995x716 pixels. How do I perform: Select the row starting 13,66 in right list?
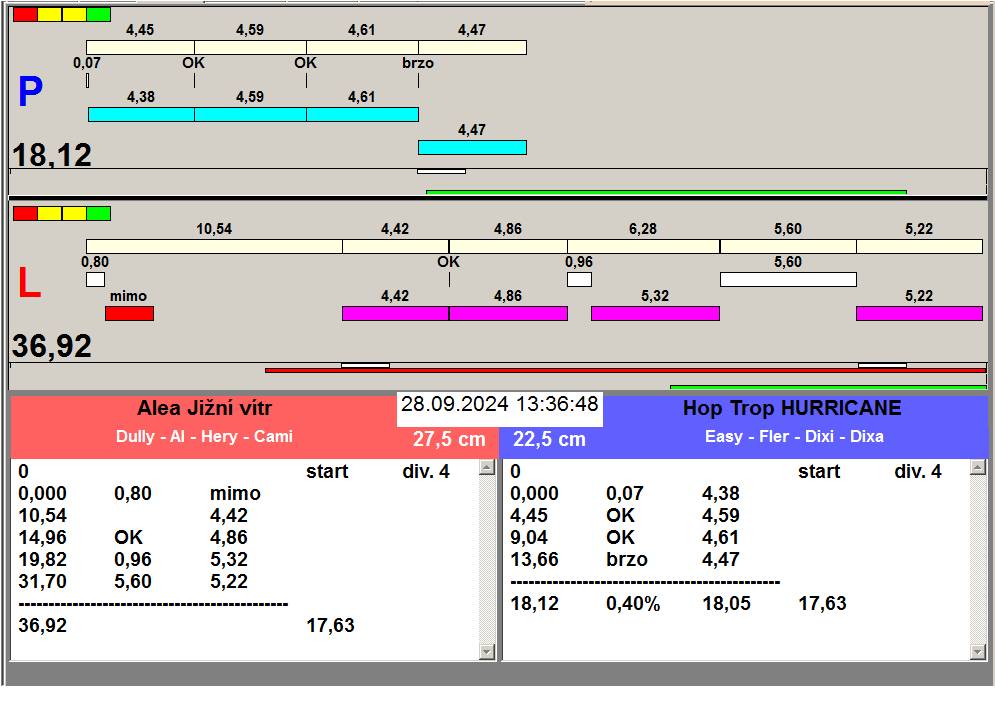pos(736,559)
